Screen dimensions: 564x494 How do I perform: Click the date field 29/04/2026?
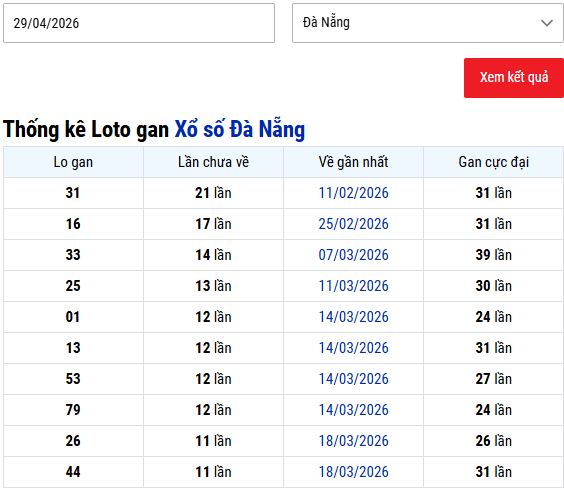(x=139, y=23)
